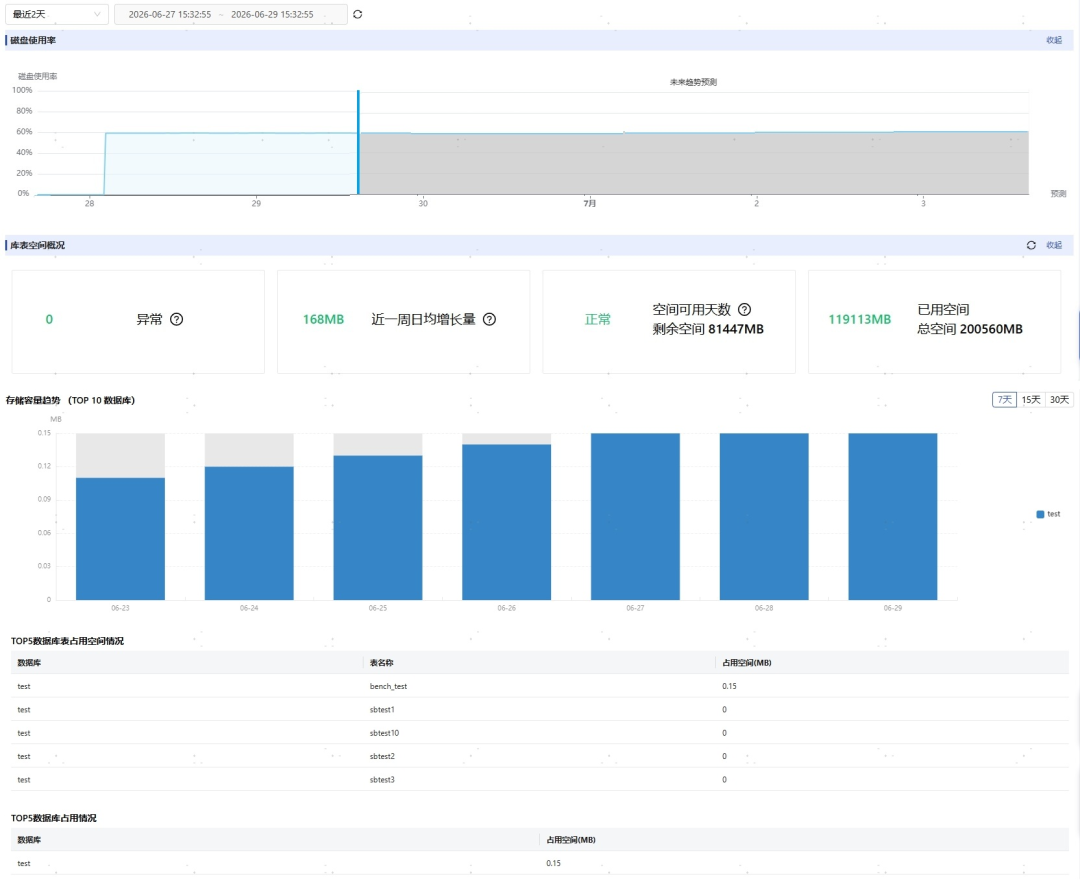Switch the storage trend to 7天
Viewport: 1080px width, 881px height.
click(1004, 400)
